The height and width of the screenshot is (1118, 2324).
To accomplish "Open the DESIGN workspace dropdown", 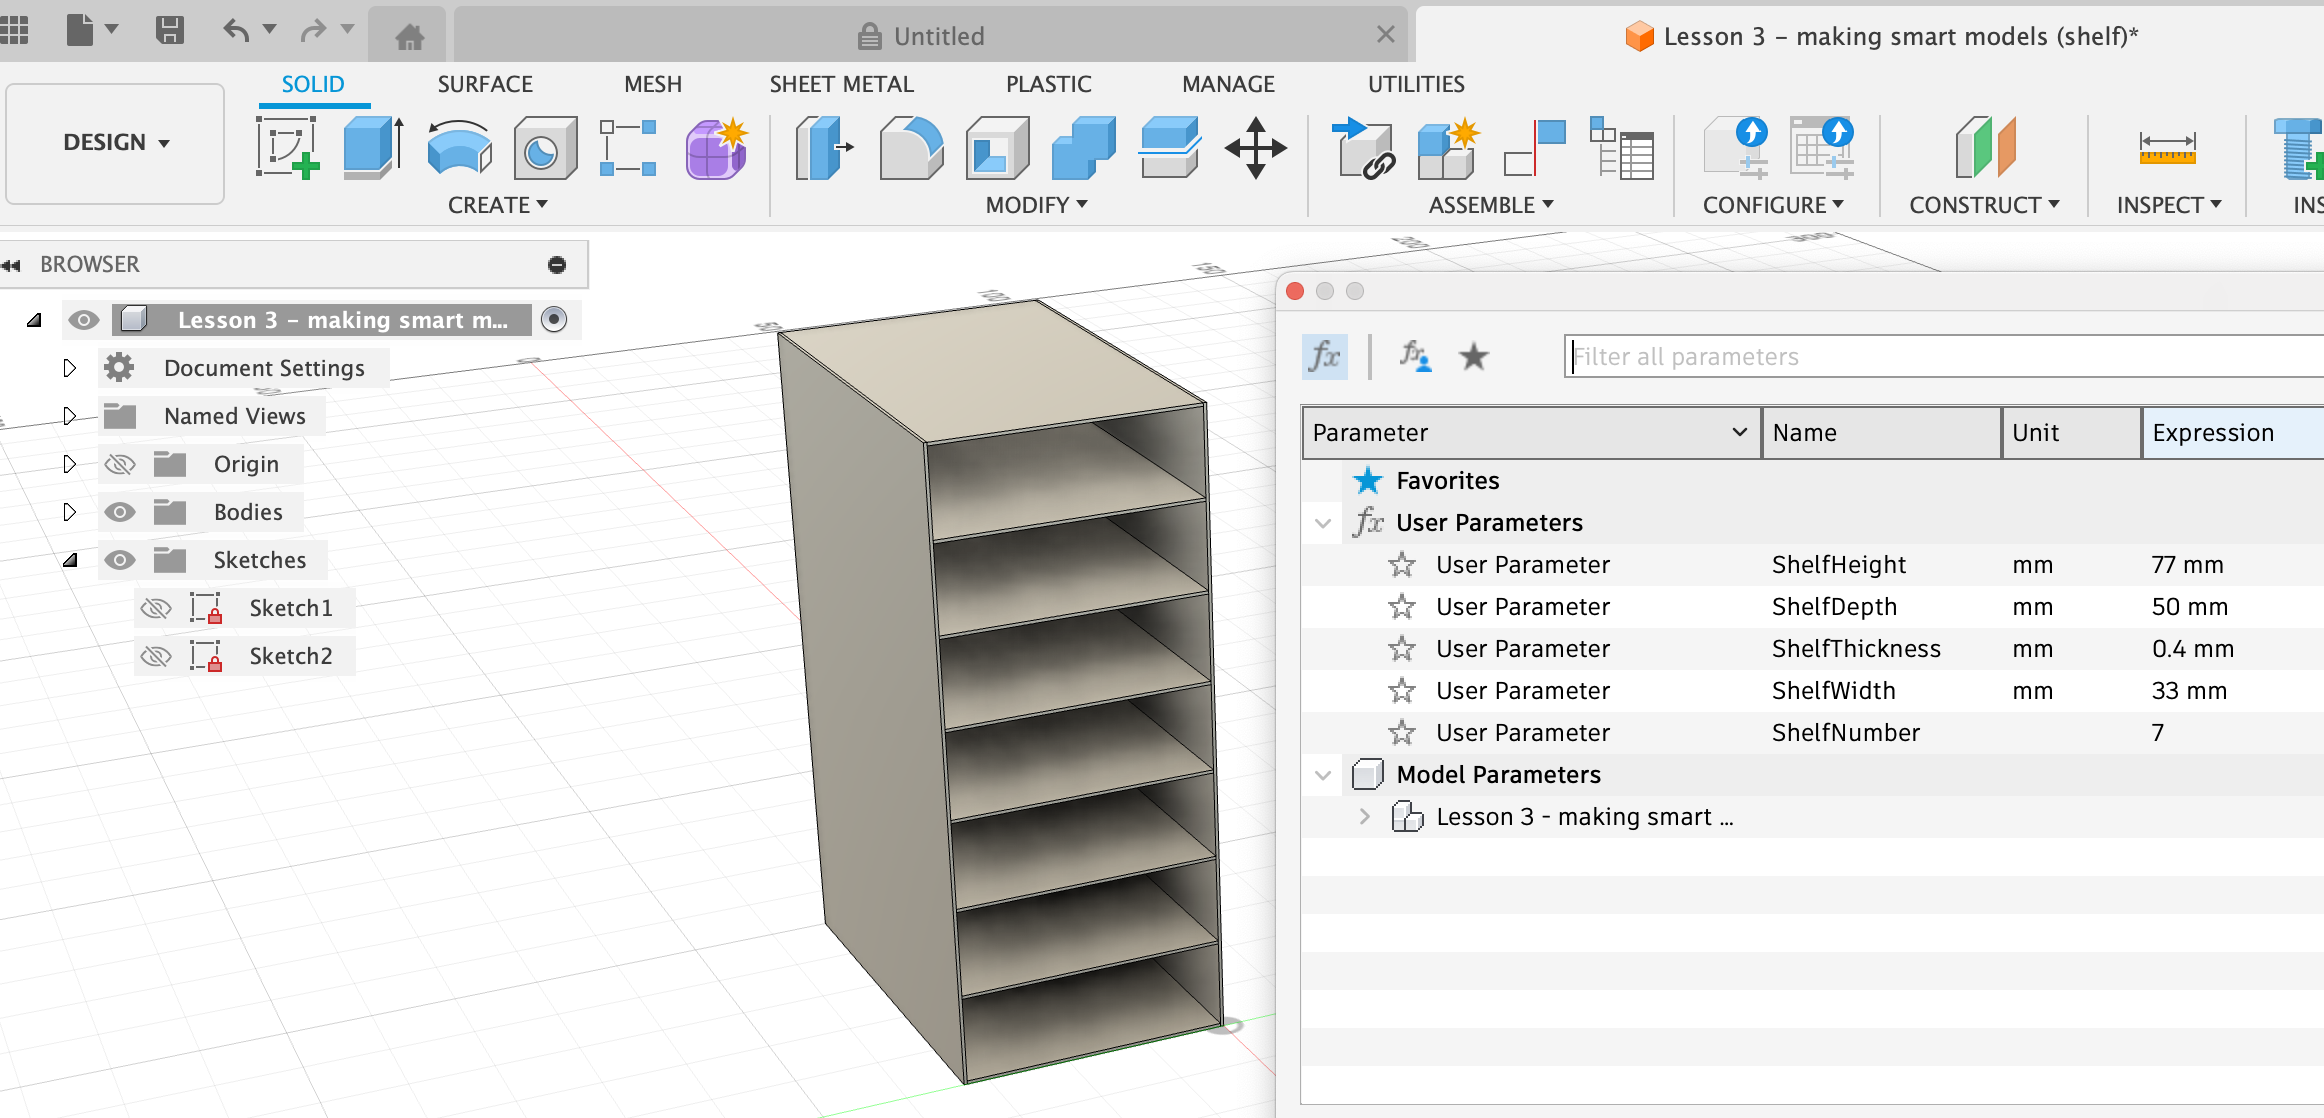I will pos(115,143).
